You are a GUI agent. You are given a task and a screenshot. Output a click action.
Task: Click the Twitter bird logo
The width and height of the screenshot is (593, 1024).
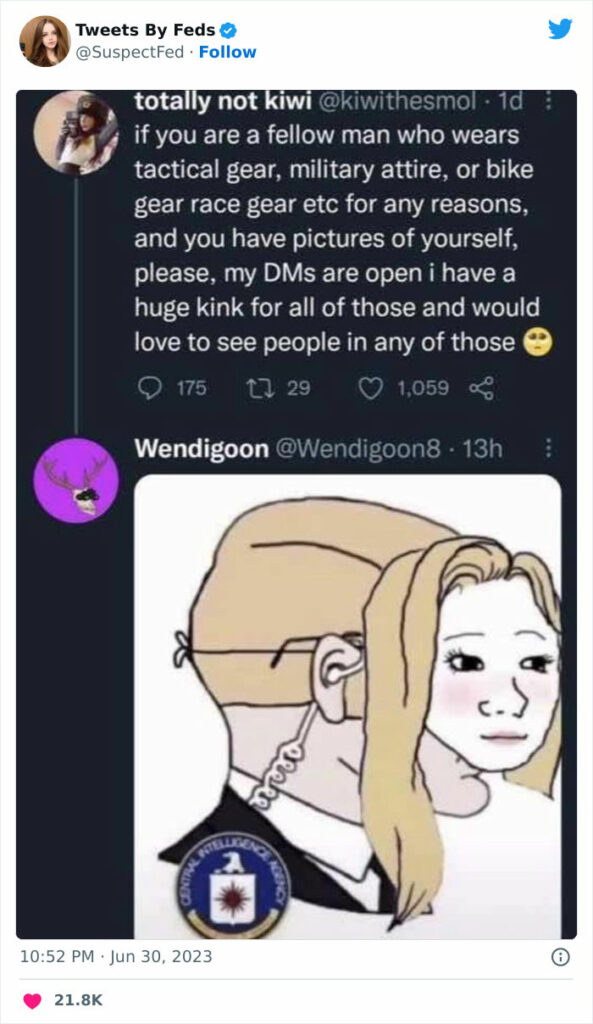tap(558, 30)
